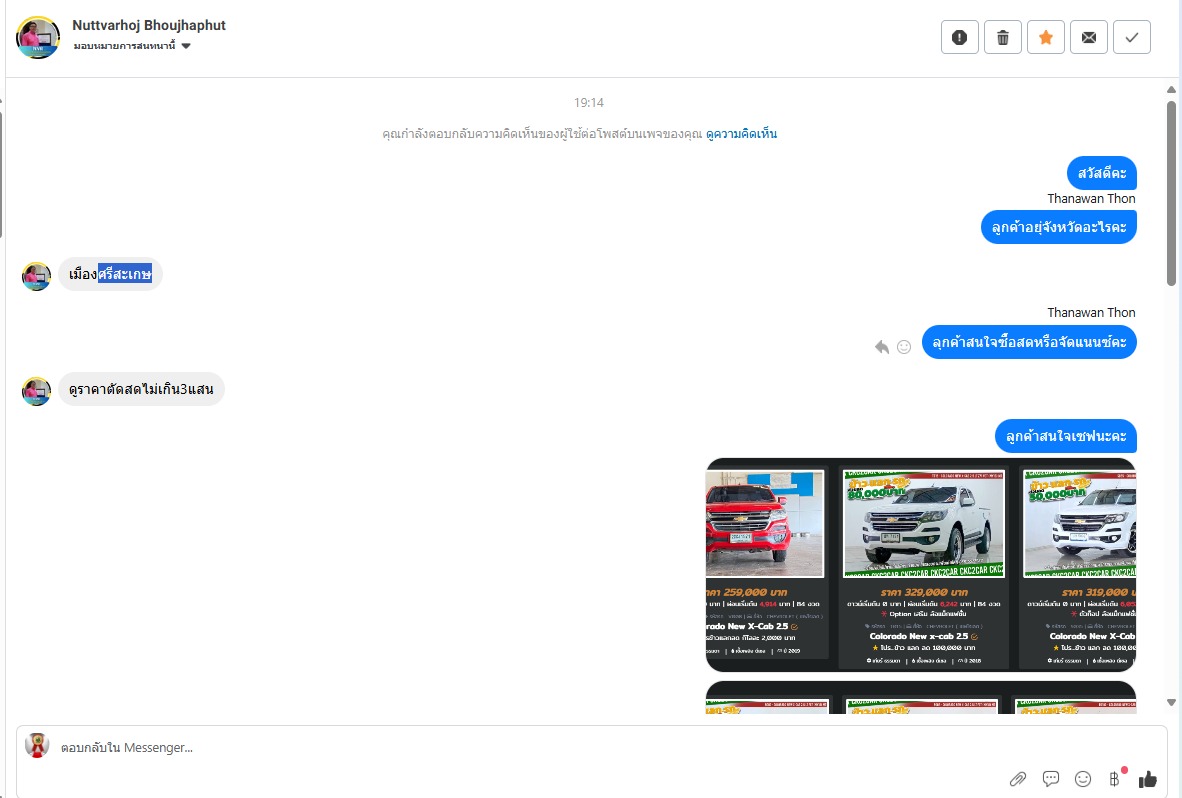Mark conversation as spam with exclamation icon
1182x798 pixels.
[960, 37]
